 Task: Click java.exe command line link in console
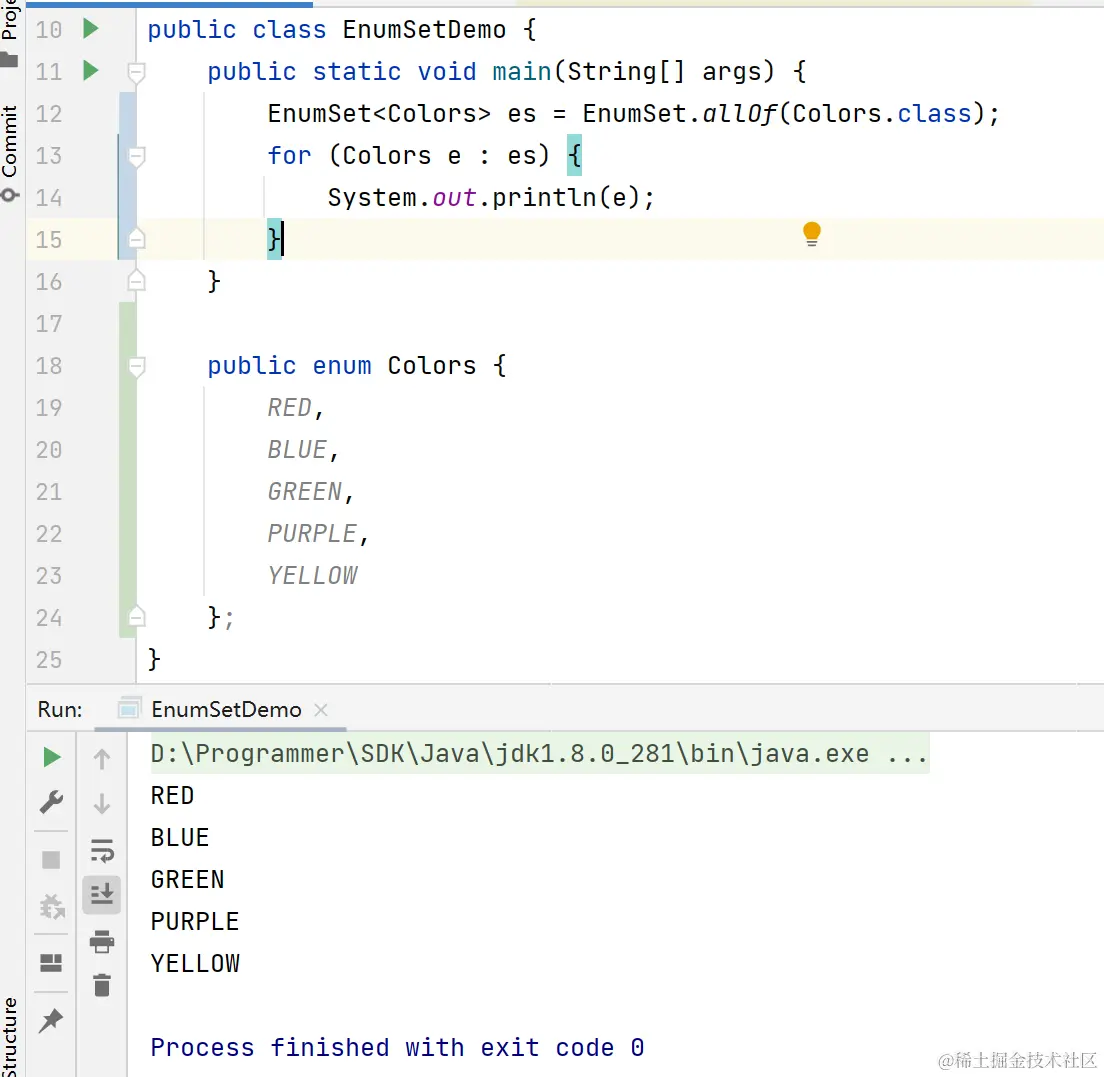coord(539,753)
